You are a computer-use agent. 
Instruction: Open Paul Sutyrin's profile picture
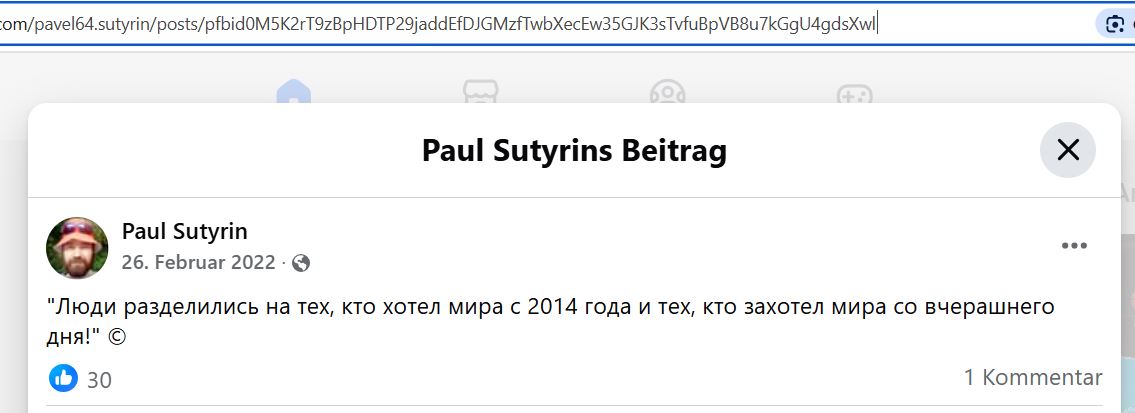coord(77,248)
